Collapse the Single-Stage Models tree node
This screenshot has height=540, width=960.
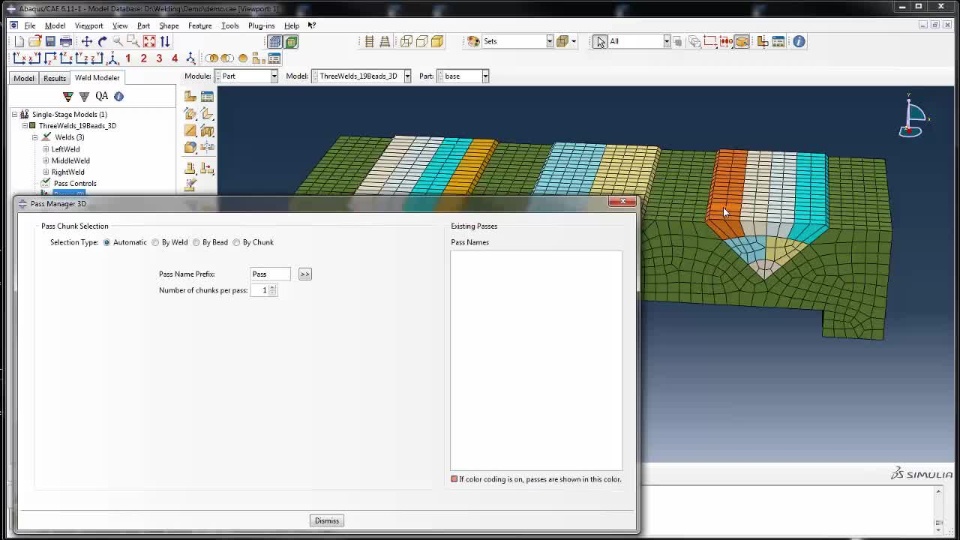(15, 114)
